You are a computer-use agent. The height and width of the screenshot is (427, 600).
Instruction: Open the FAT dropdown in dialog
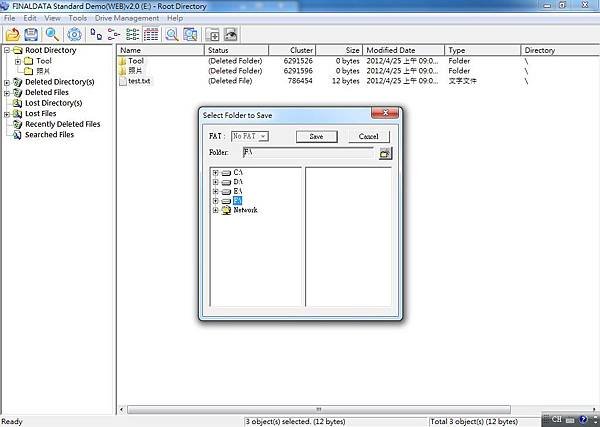pyautogui.click(x=250, y=136)
